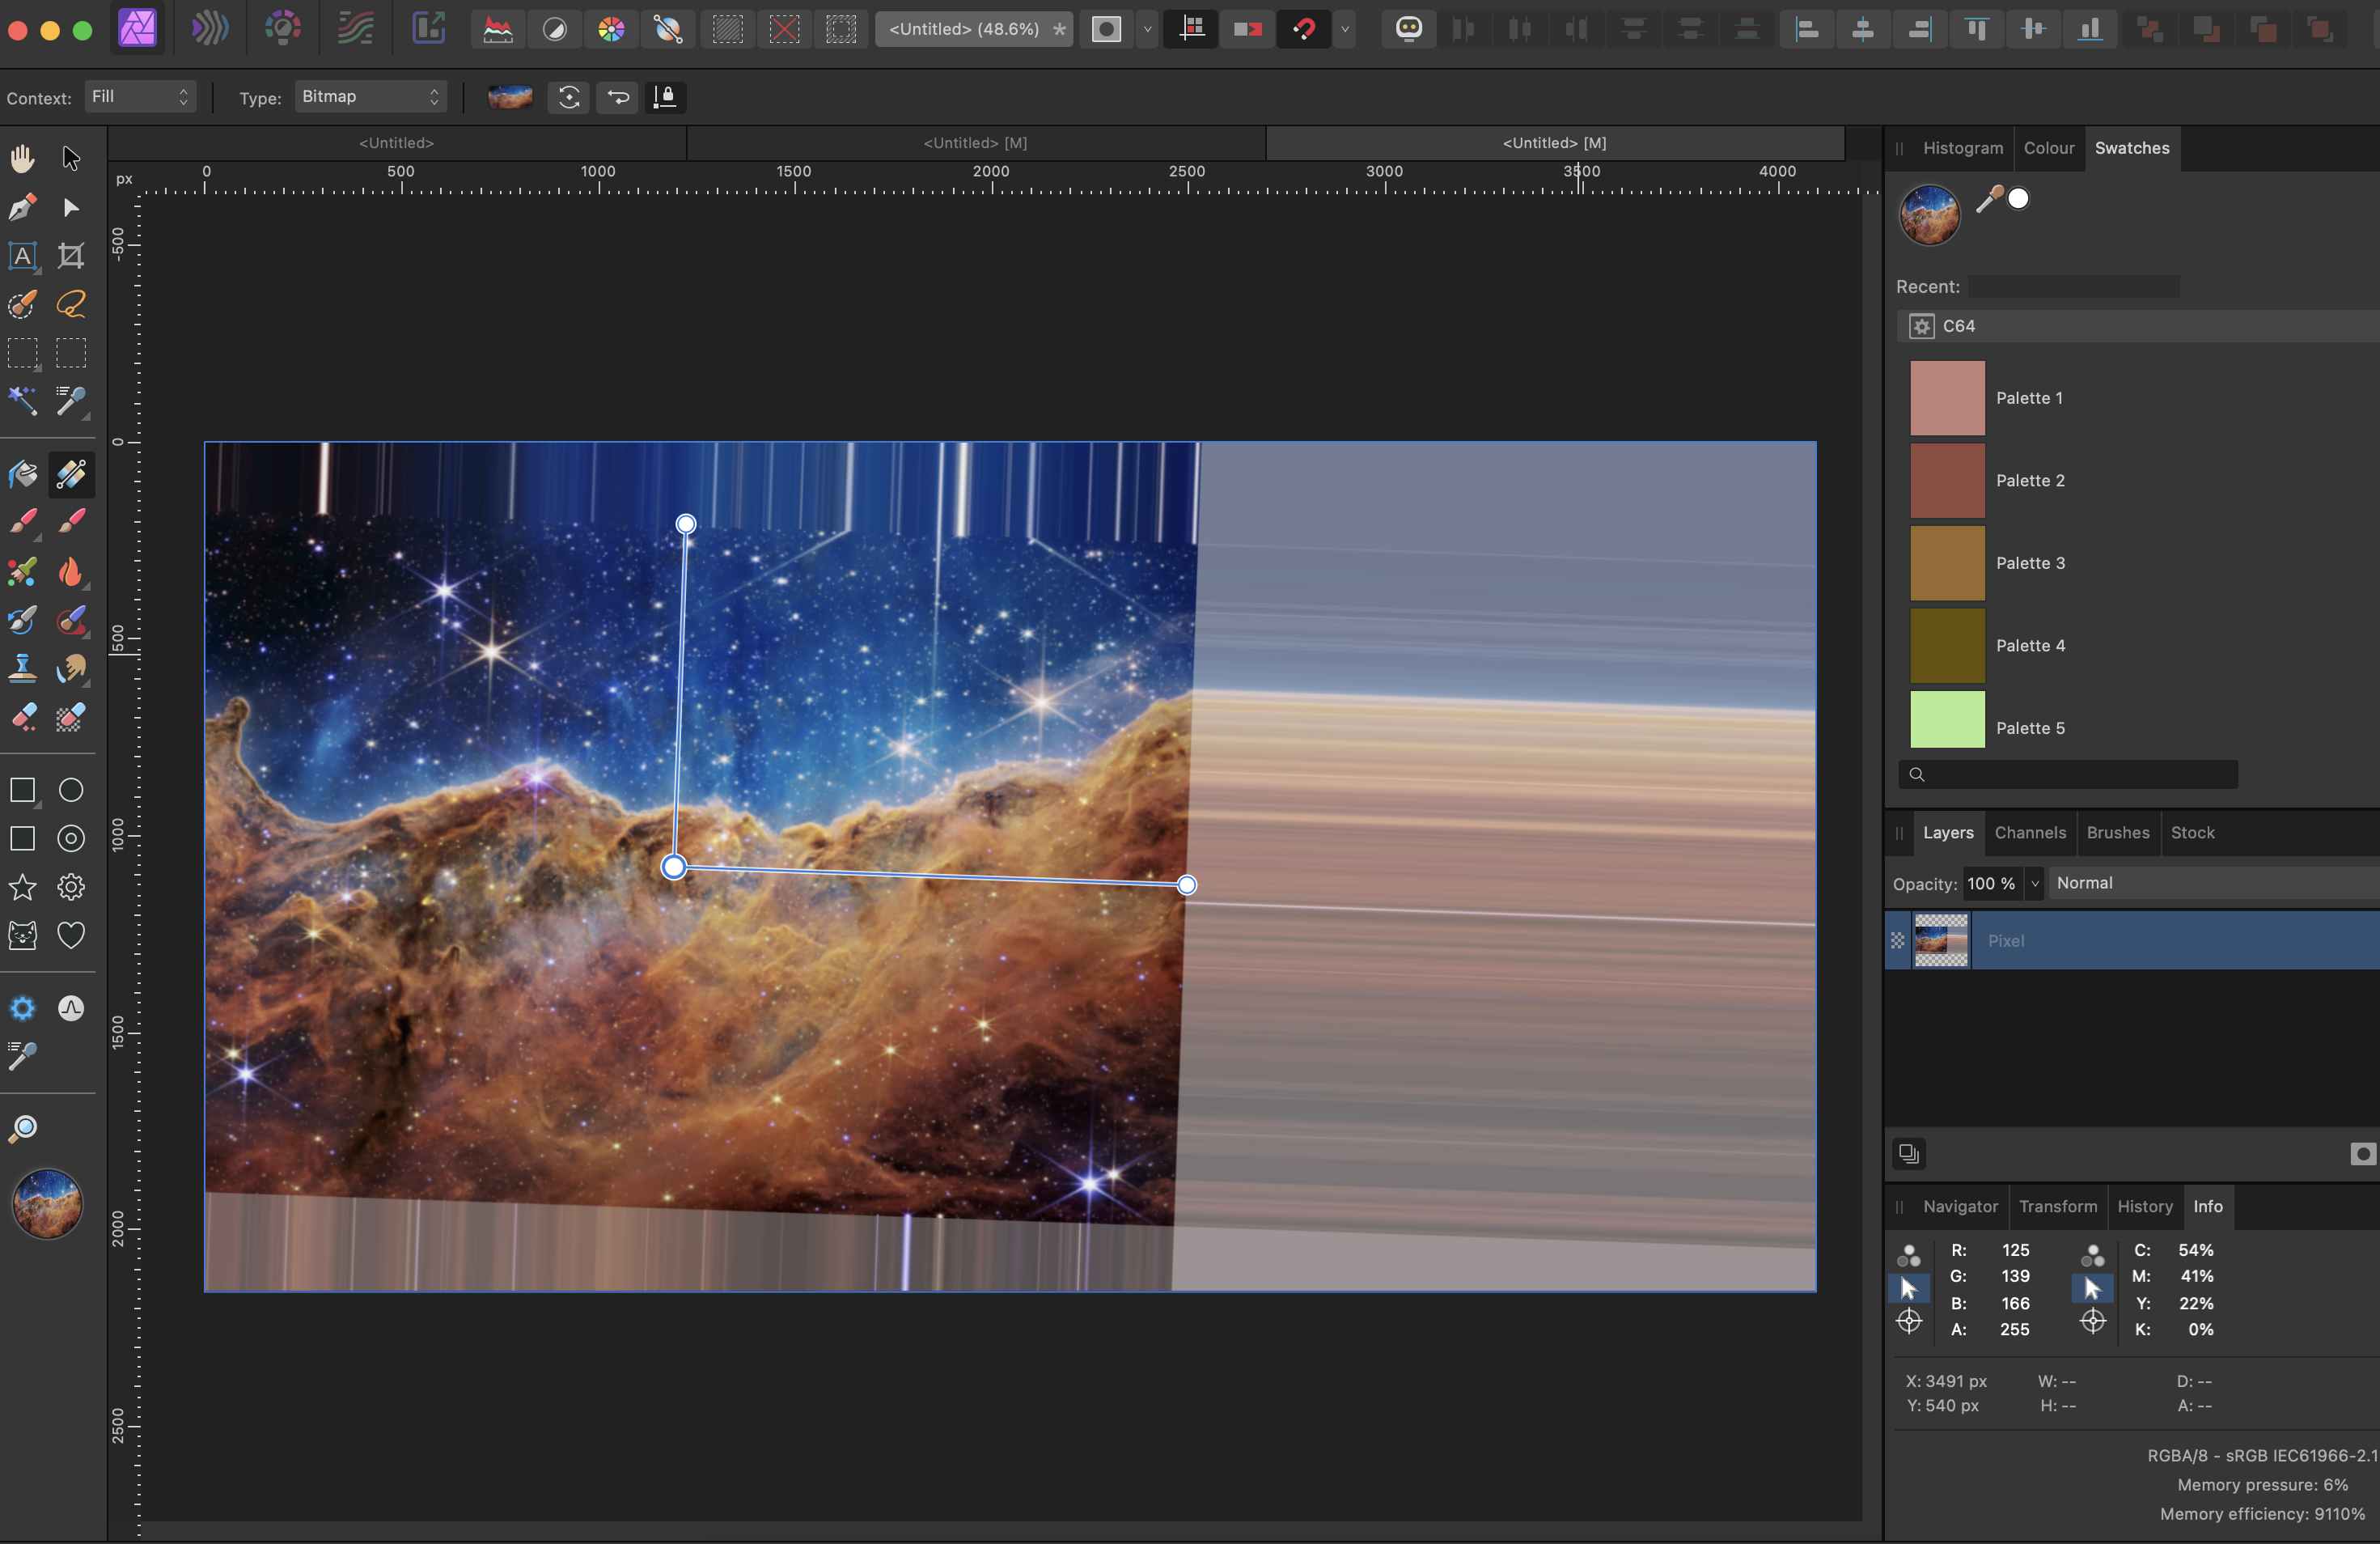The width and height of the screenshot is (2380, 1544).
Task: Toggle the Assistant robot icon
Action: (1408, 29)
